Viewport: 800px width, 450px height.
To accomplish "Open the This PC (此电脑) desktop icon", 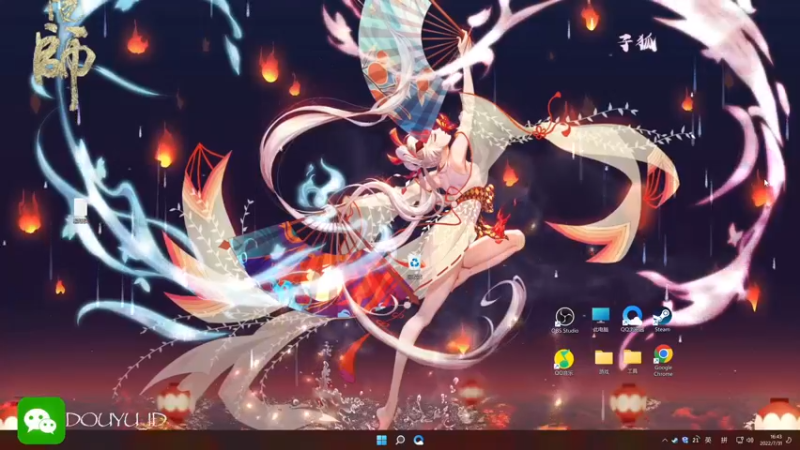I will [601, 319].
